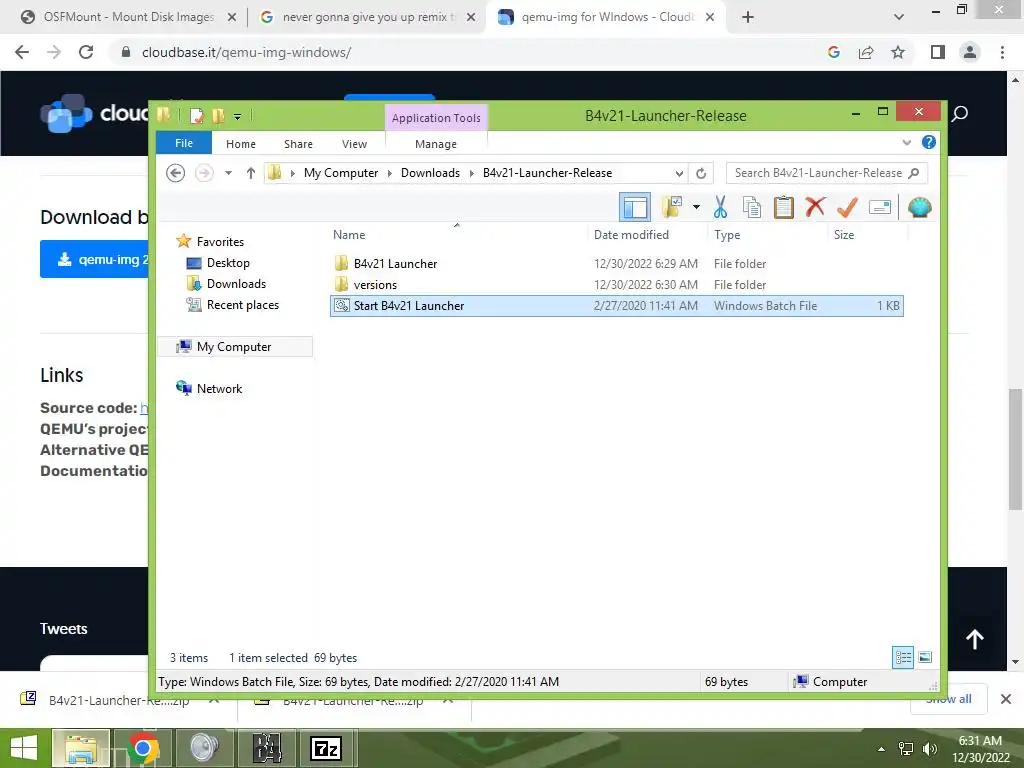The image size is (1024, 768).
Task: Bookmark this page with the star icon
Action: click(x=898, y=52)
